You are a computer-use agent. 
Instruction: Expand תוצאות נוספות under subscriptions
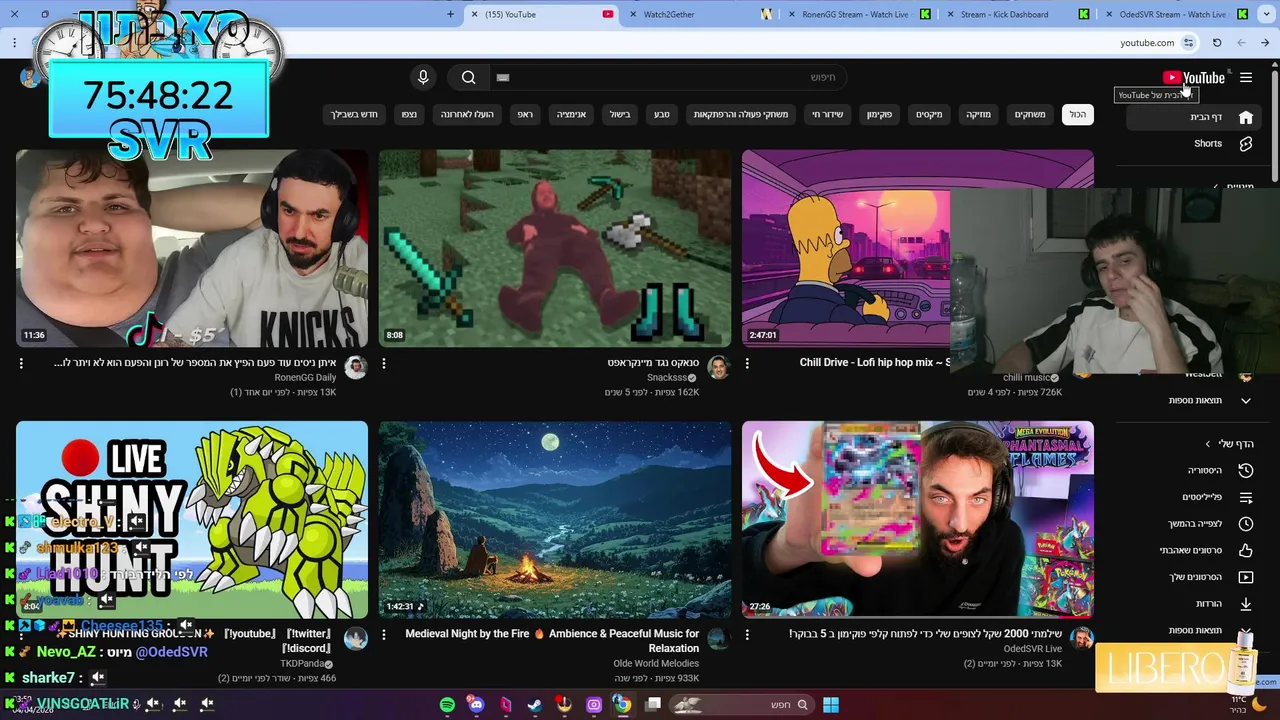[1196, 400]
